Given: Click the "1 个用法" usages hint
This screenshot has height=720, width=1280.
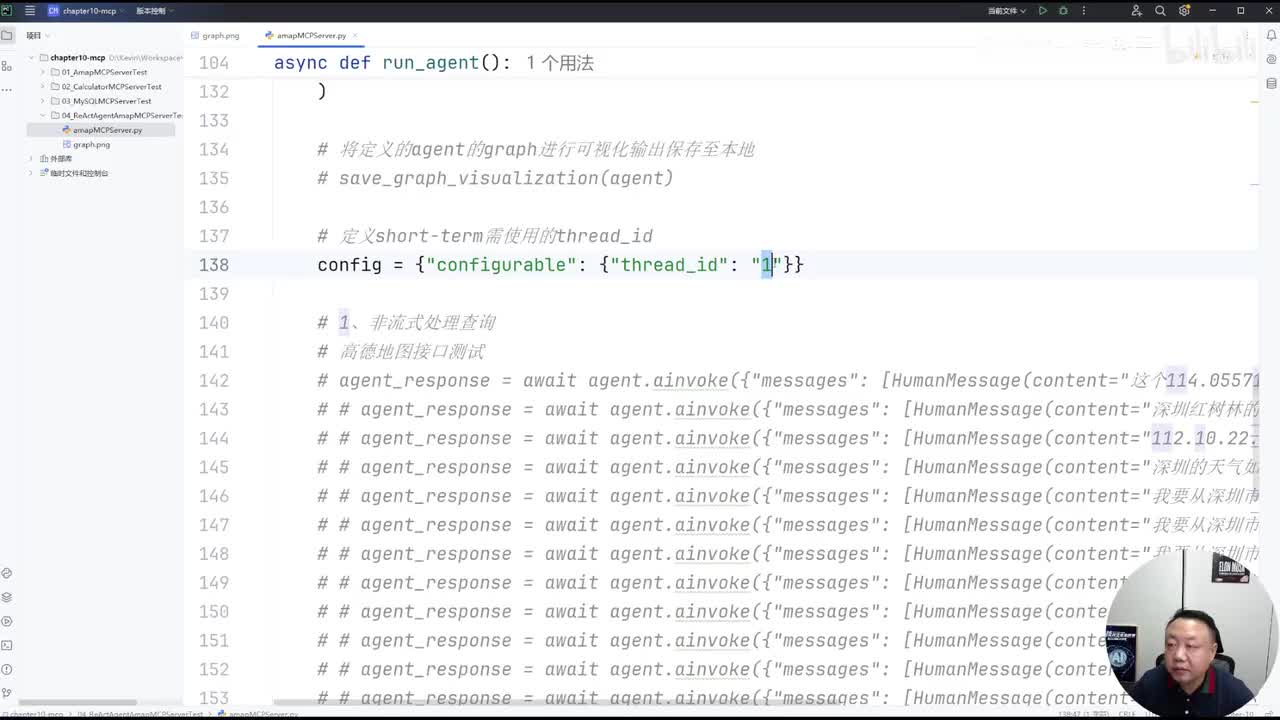Looking at the screenshot, I should [x=560, y=63].
